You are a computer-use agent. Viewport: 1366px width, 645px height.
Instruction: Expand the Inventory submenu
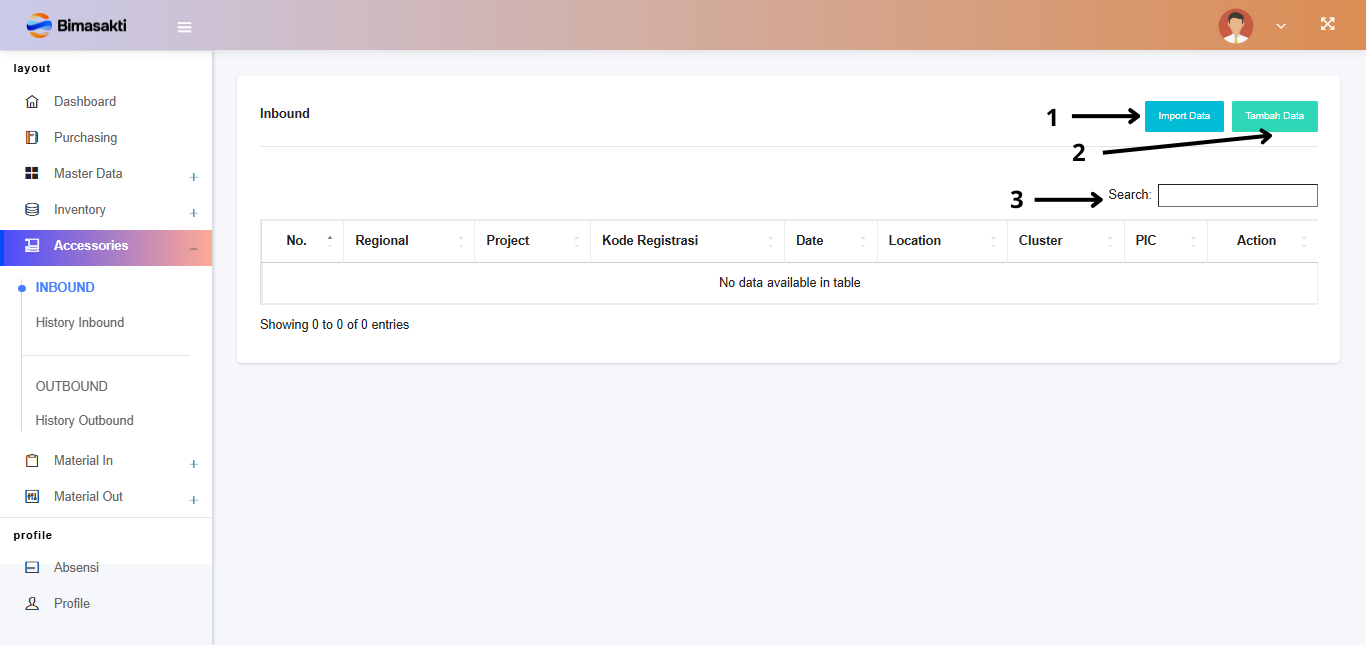coord(193,213)
